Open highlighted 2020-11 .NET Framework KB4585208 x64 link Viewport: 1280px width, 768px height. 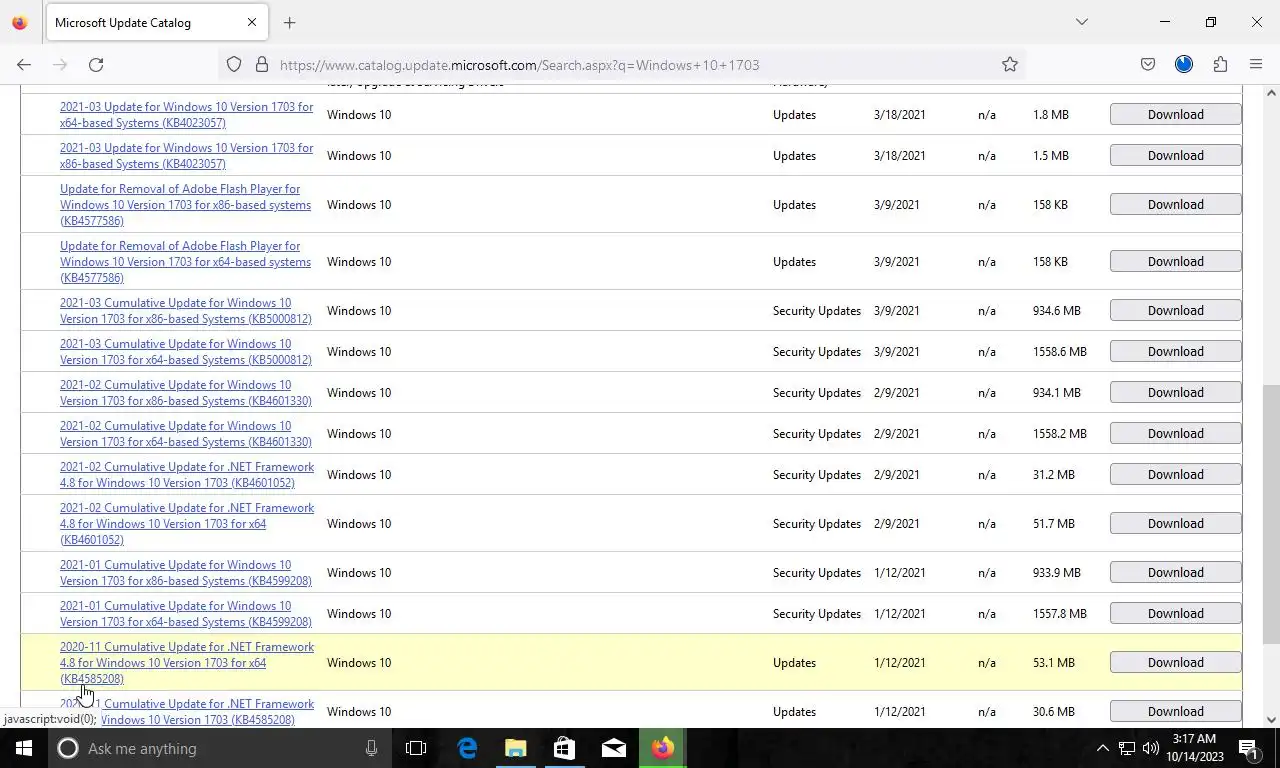tap(187, 663)
